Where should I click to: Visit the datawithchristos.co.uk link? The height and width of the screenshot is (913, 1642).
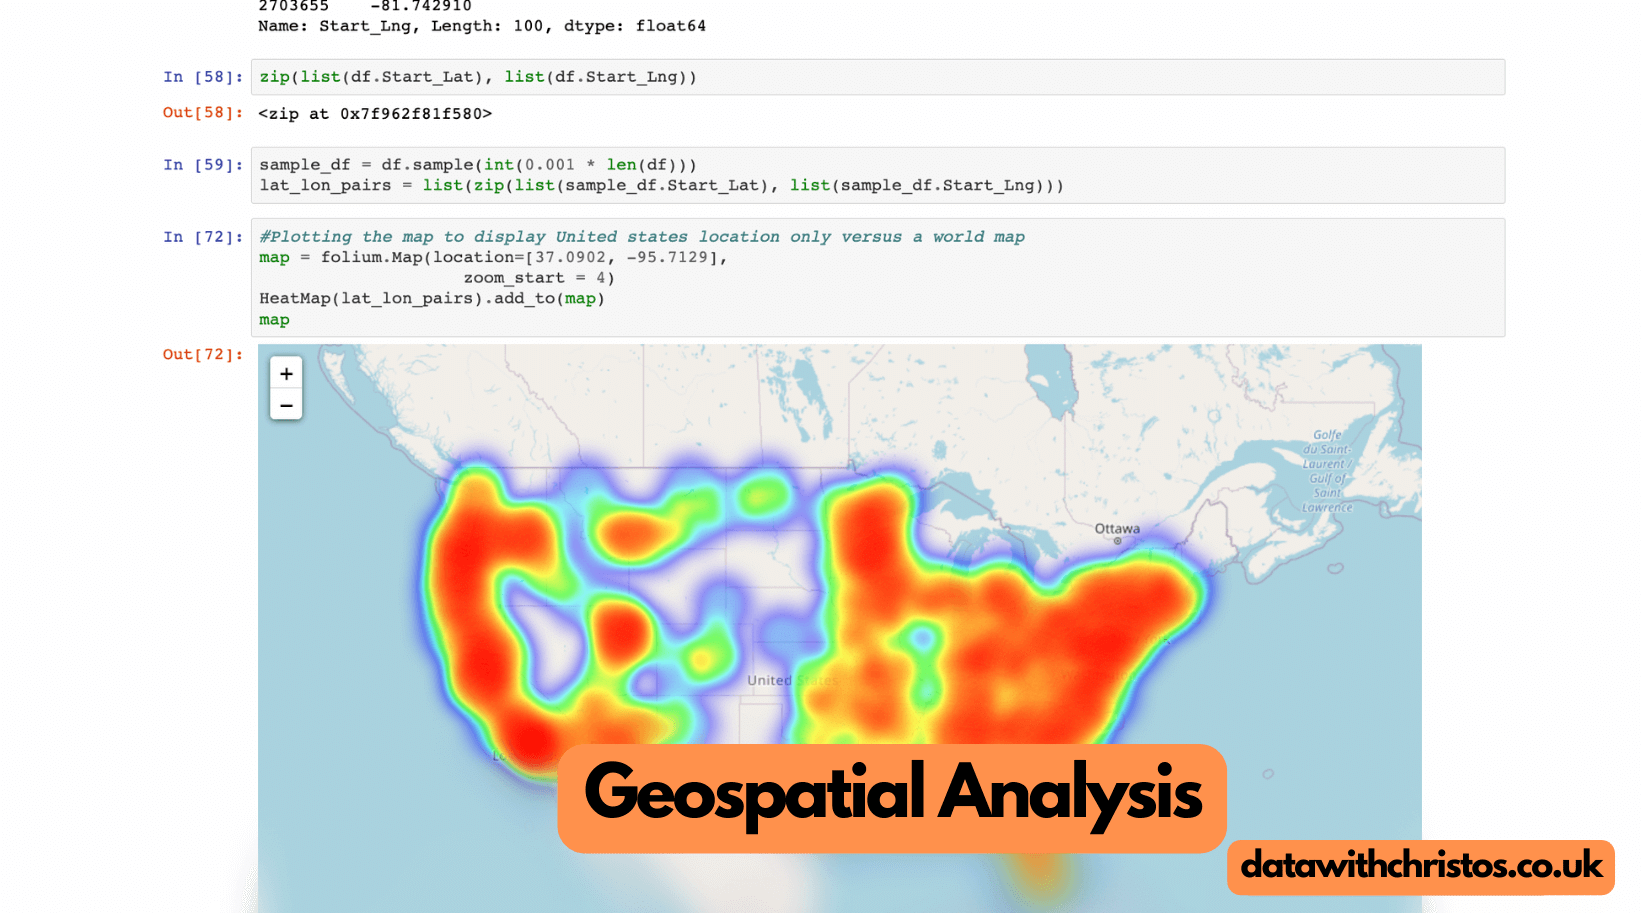tap(1419, 866)
